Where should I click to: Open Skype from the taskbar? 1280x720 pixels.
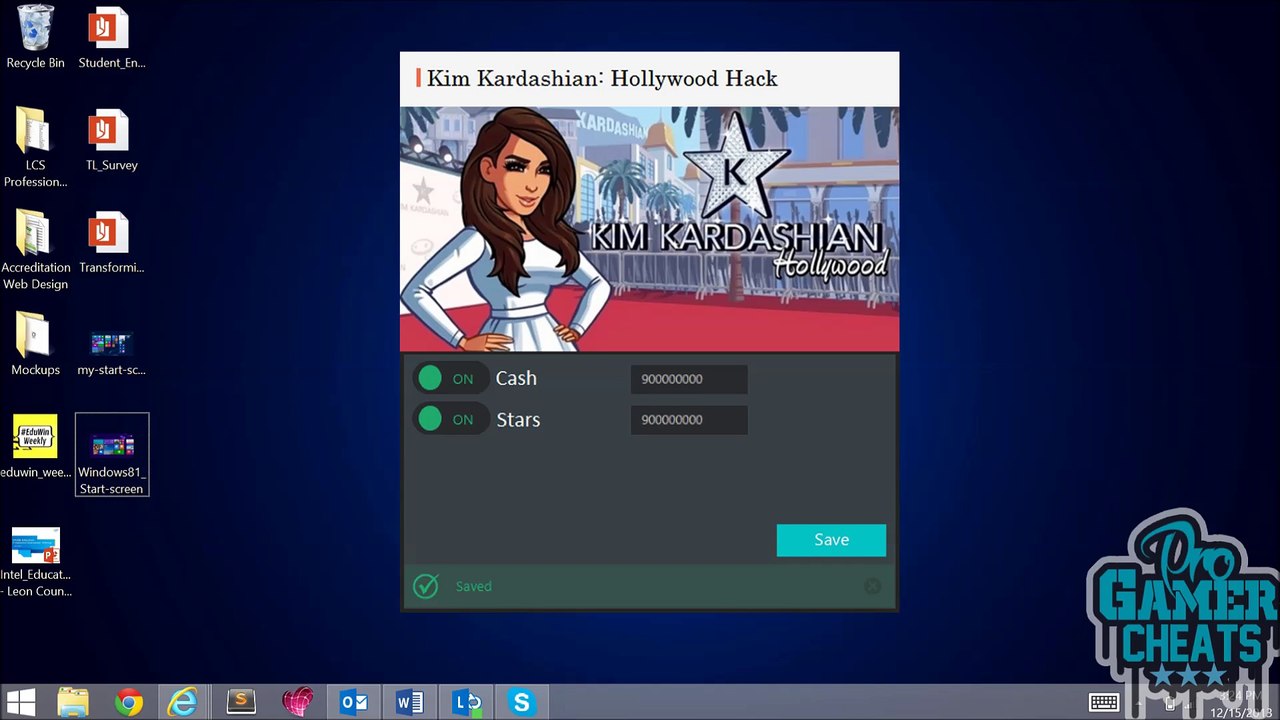(521, 702)
